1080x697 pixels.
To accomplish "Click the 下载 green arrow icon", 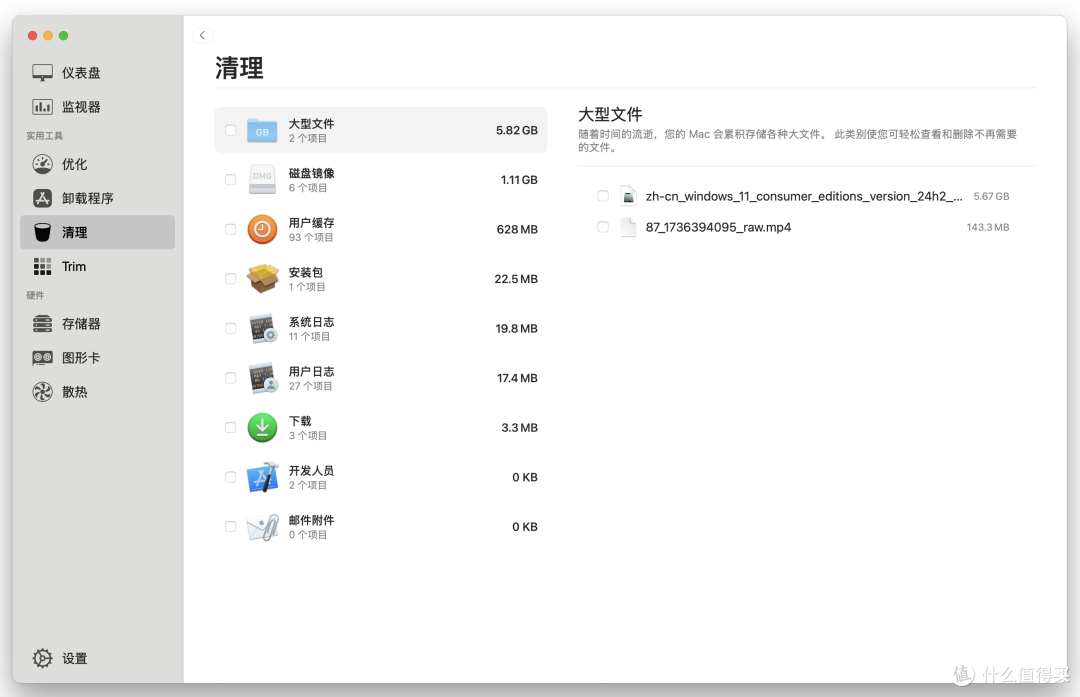I will tap(262, 428).
